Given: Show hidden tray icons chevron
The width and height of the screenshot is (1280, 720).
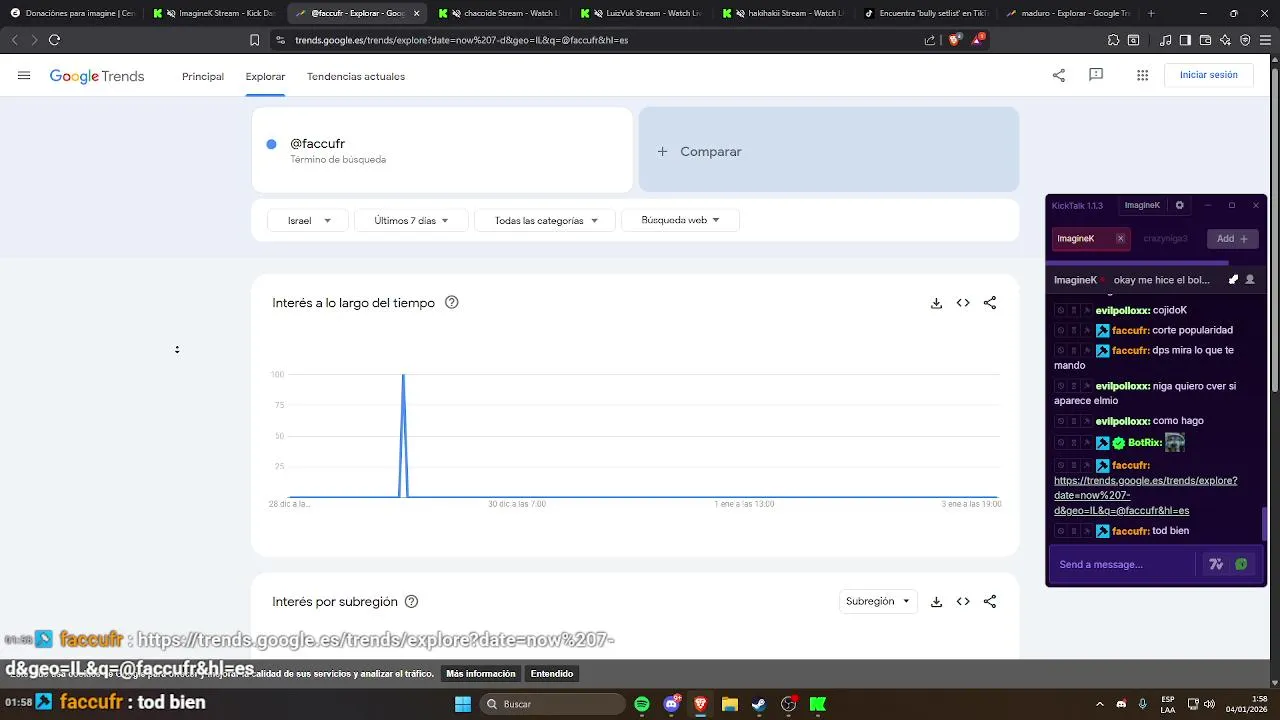Looking at the screenshot, I should 1100,704.
